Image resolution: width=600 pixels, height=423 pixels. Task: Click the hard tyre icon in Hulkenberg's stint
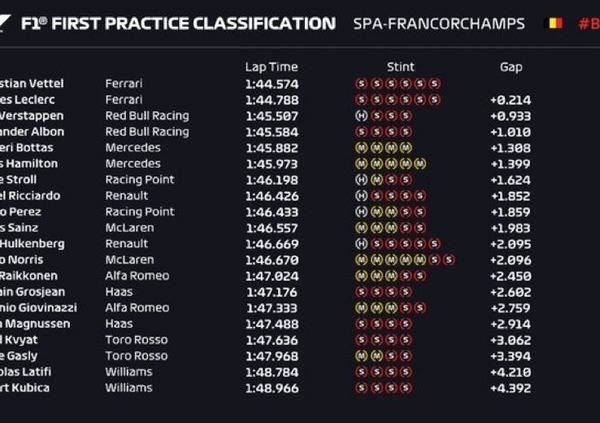360,244
